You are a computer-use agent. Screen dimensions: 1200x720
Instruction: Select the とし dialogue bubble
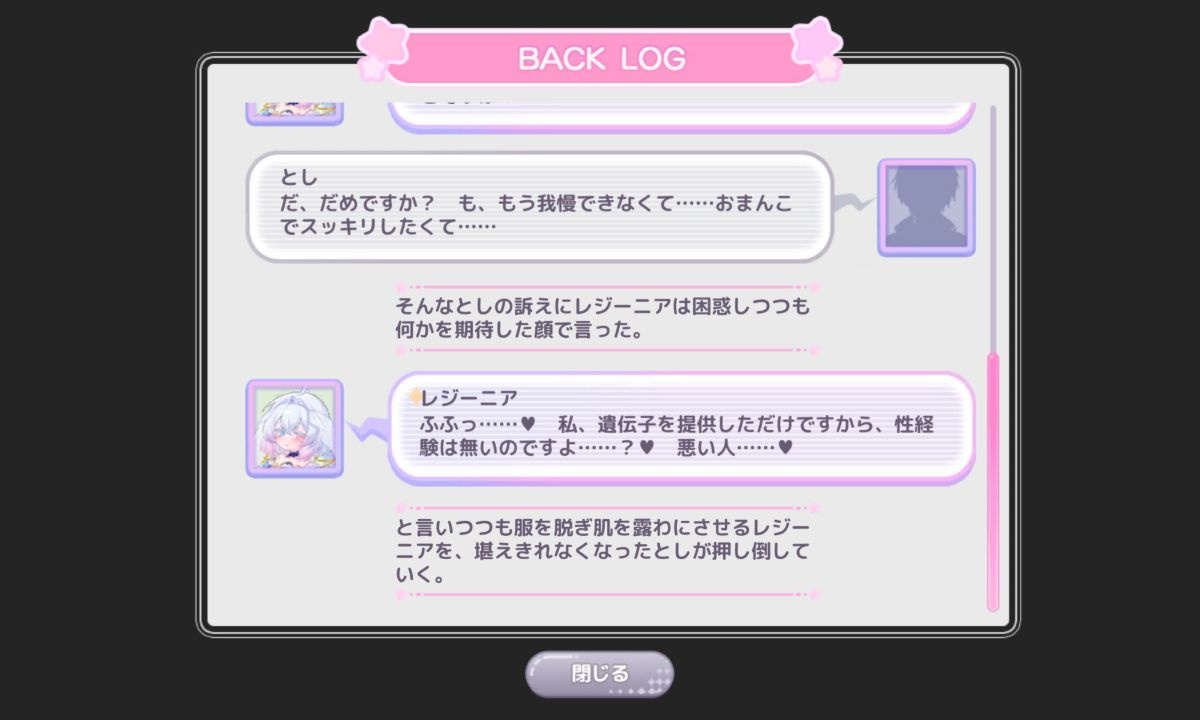540,207
